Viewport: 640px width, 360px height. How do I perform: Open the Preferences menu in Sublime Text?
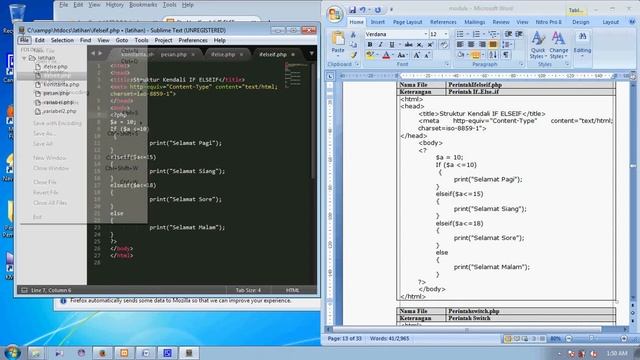point(193,40)
